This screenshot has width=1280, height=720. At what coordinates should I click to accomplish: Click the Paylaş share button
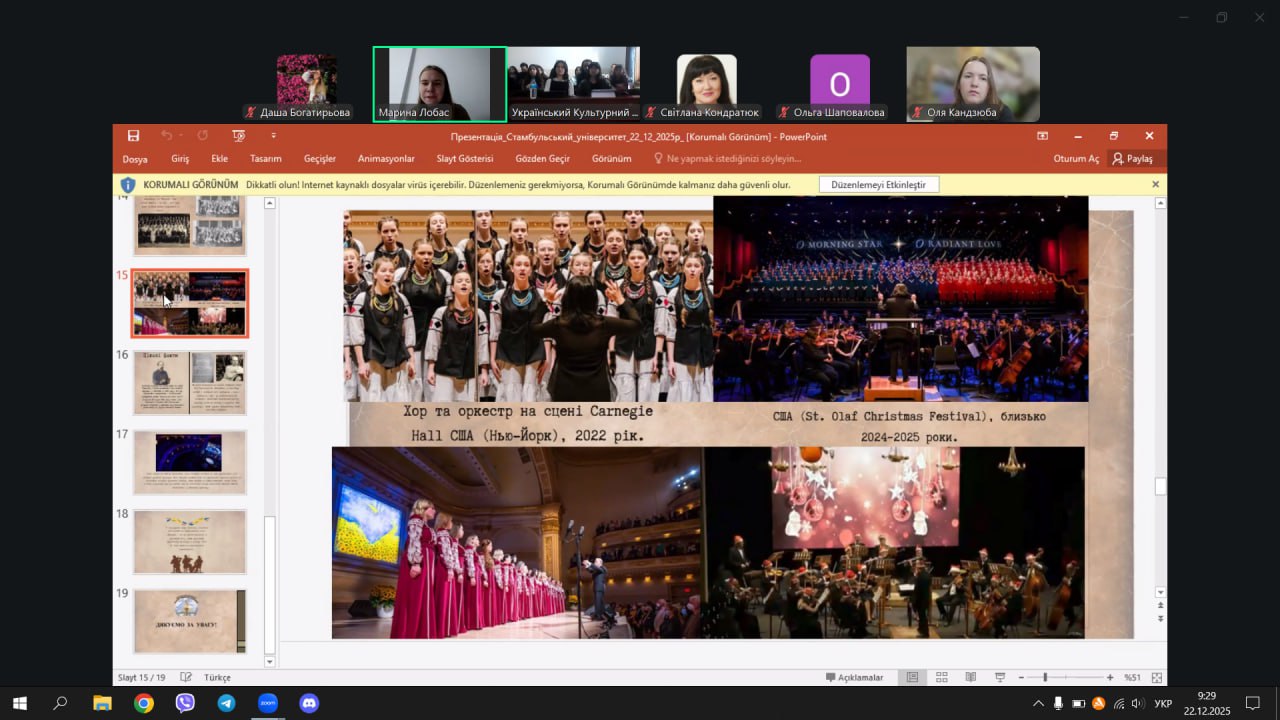(1132, 158)
